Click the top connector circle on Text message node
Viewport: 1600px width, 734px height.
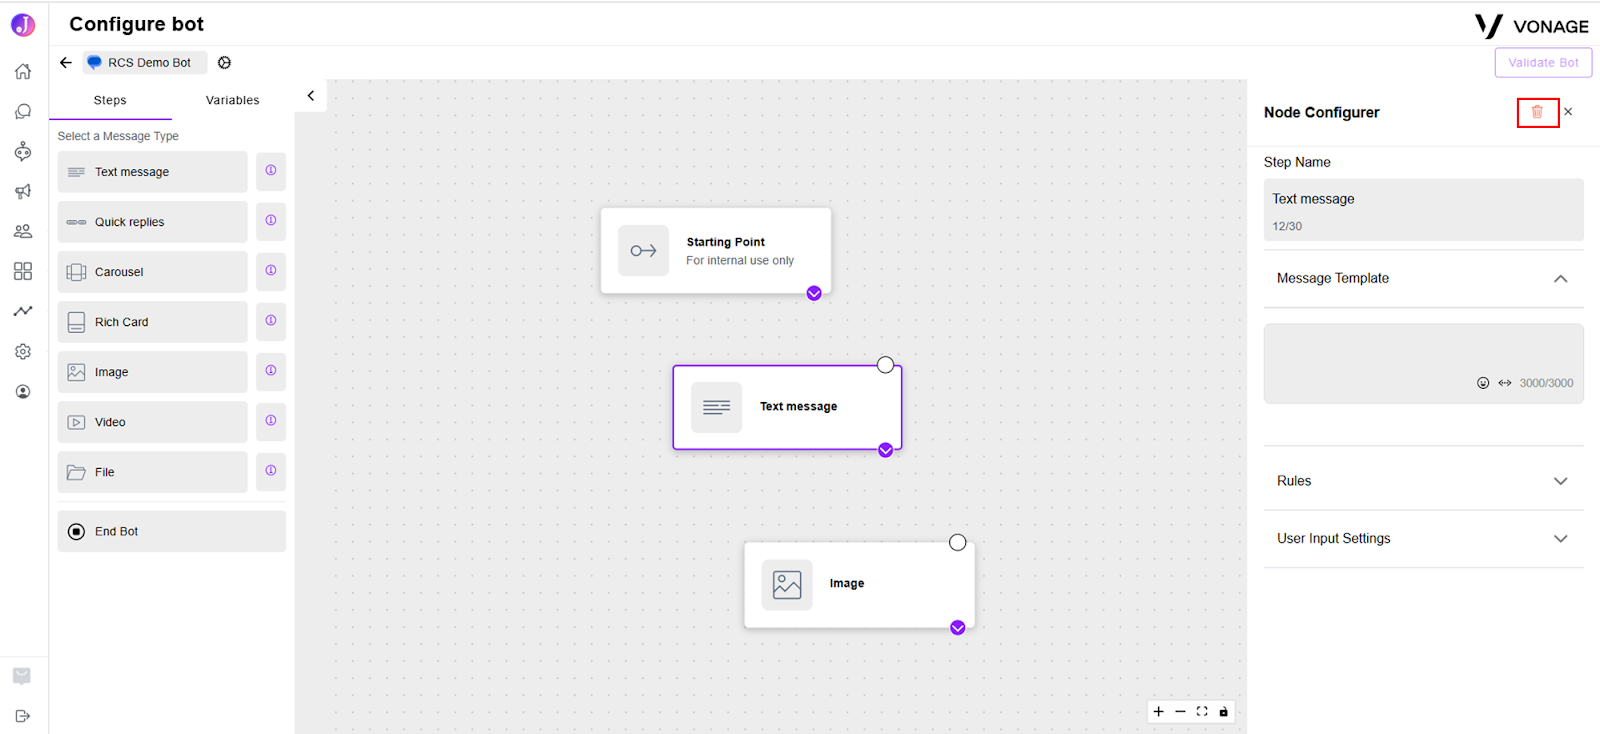point(885,365)
